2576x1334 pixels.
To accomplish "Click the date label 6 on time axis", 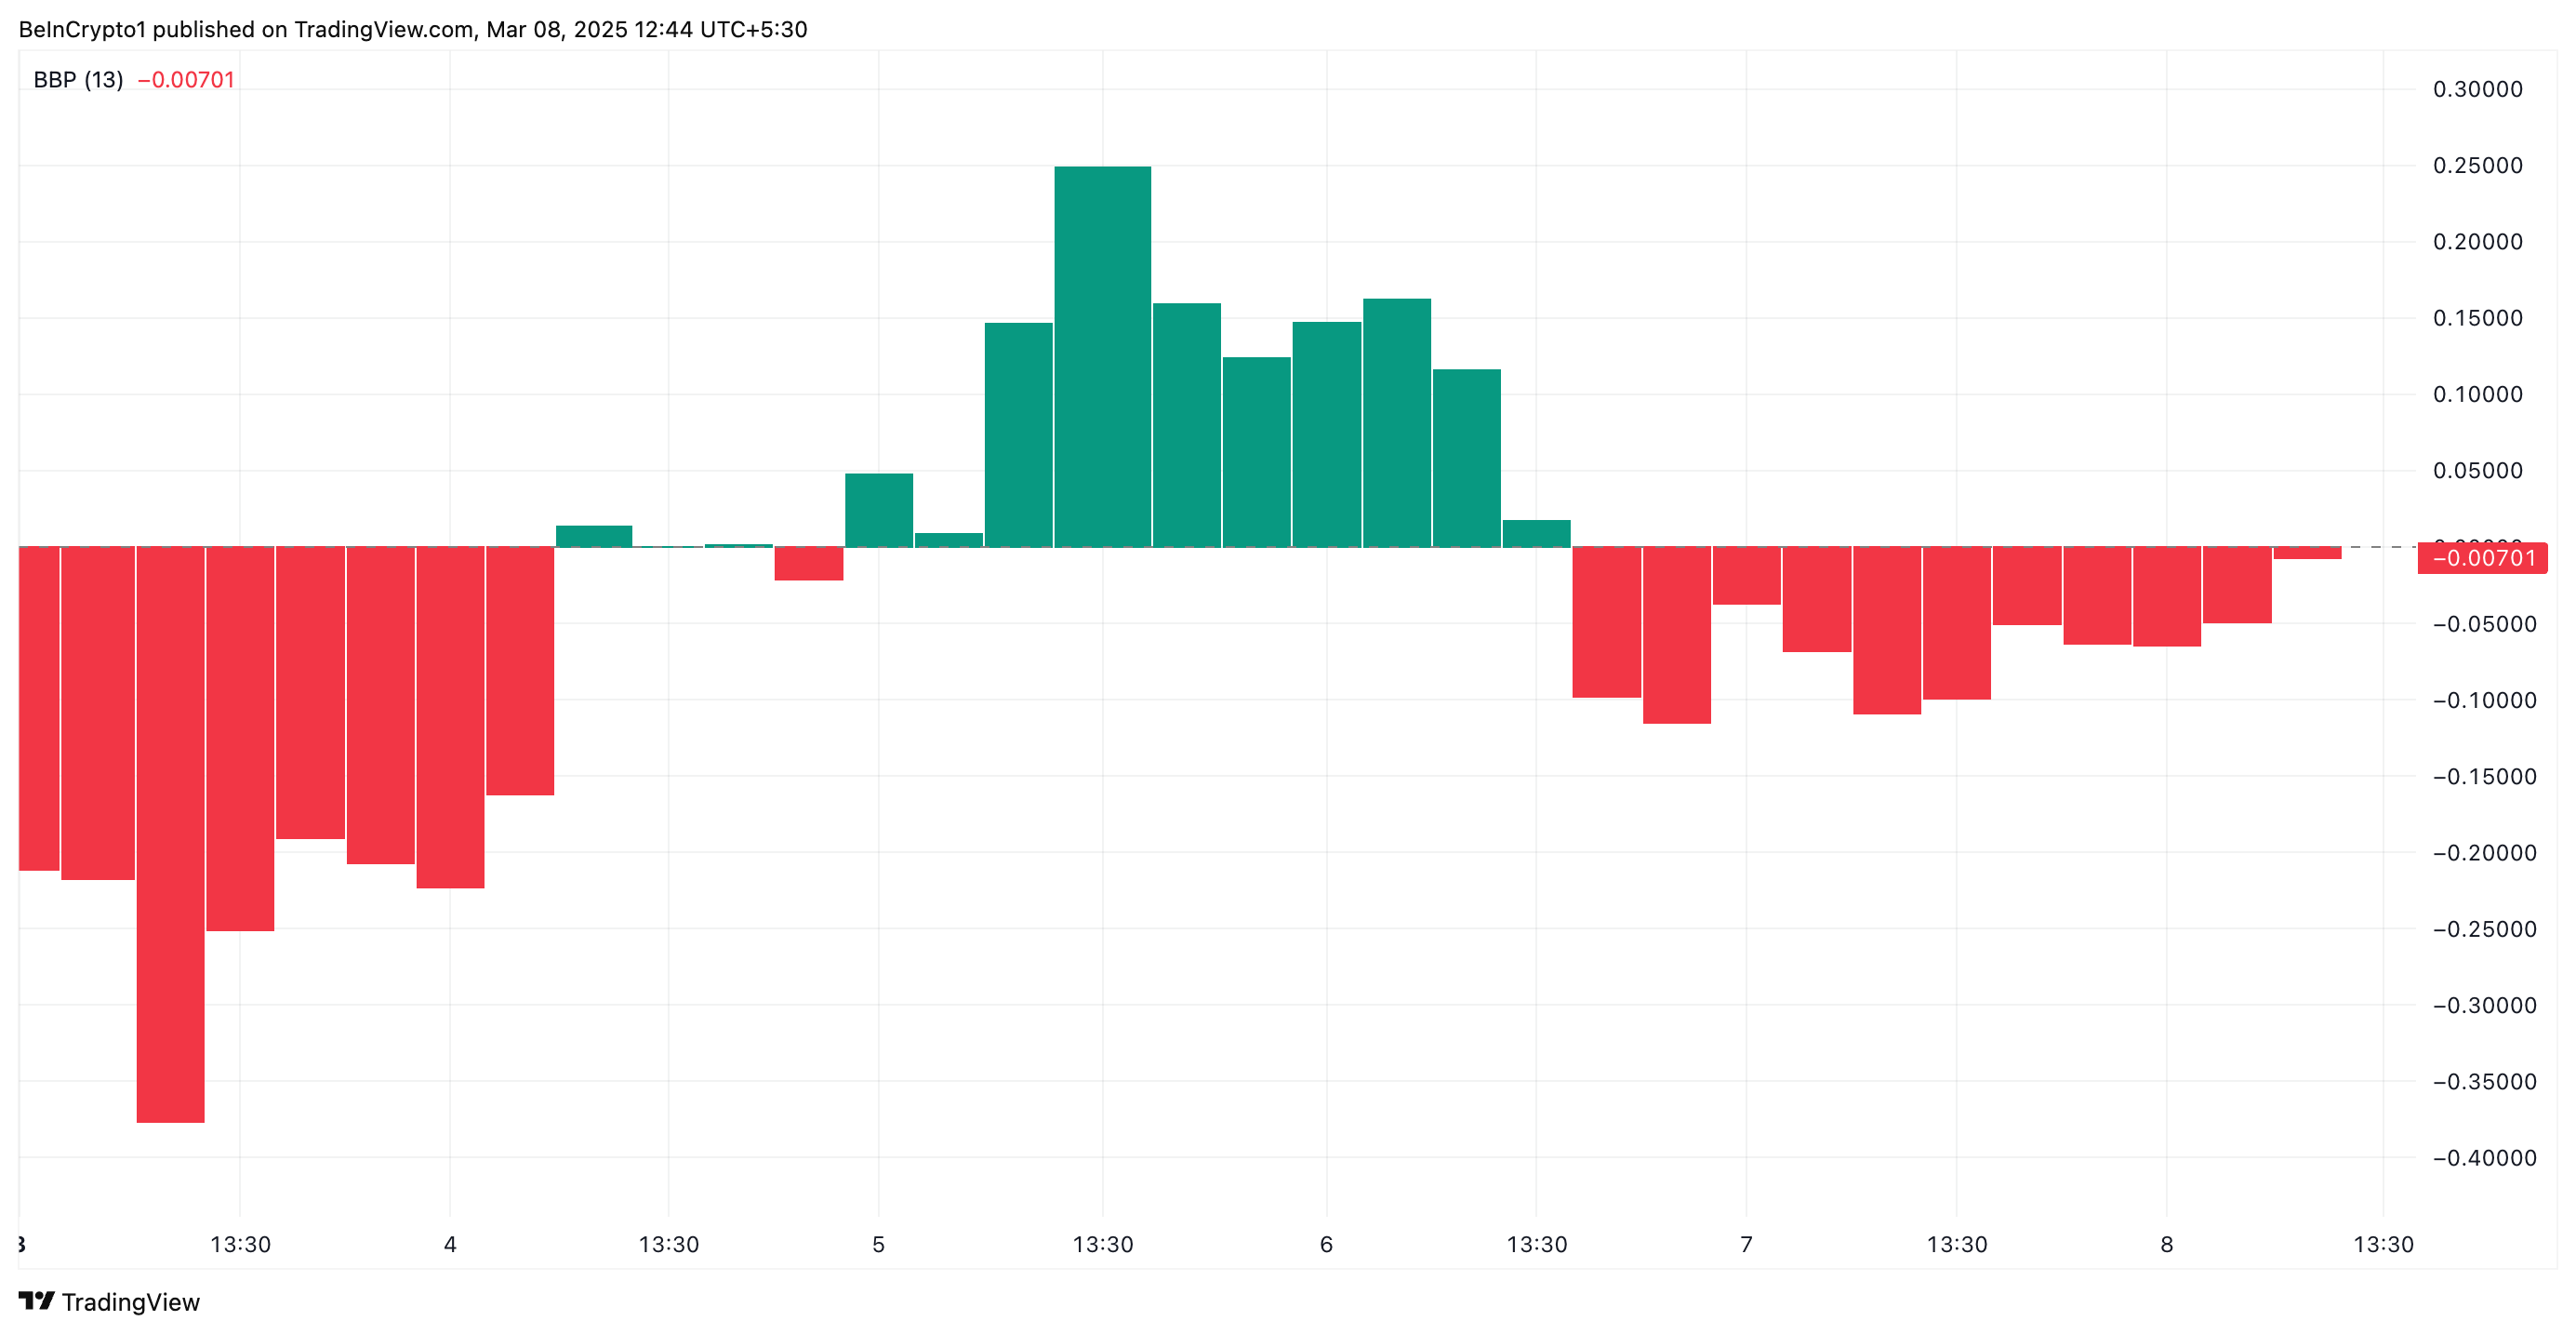I will point(1326,1244).
